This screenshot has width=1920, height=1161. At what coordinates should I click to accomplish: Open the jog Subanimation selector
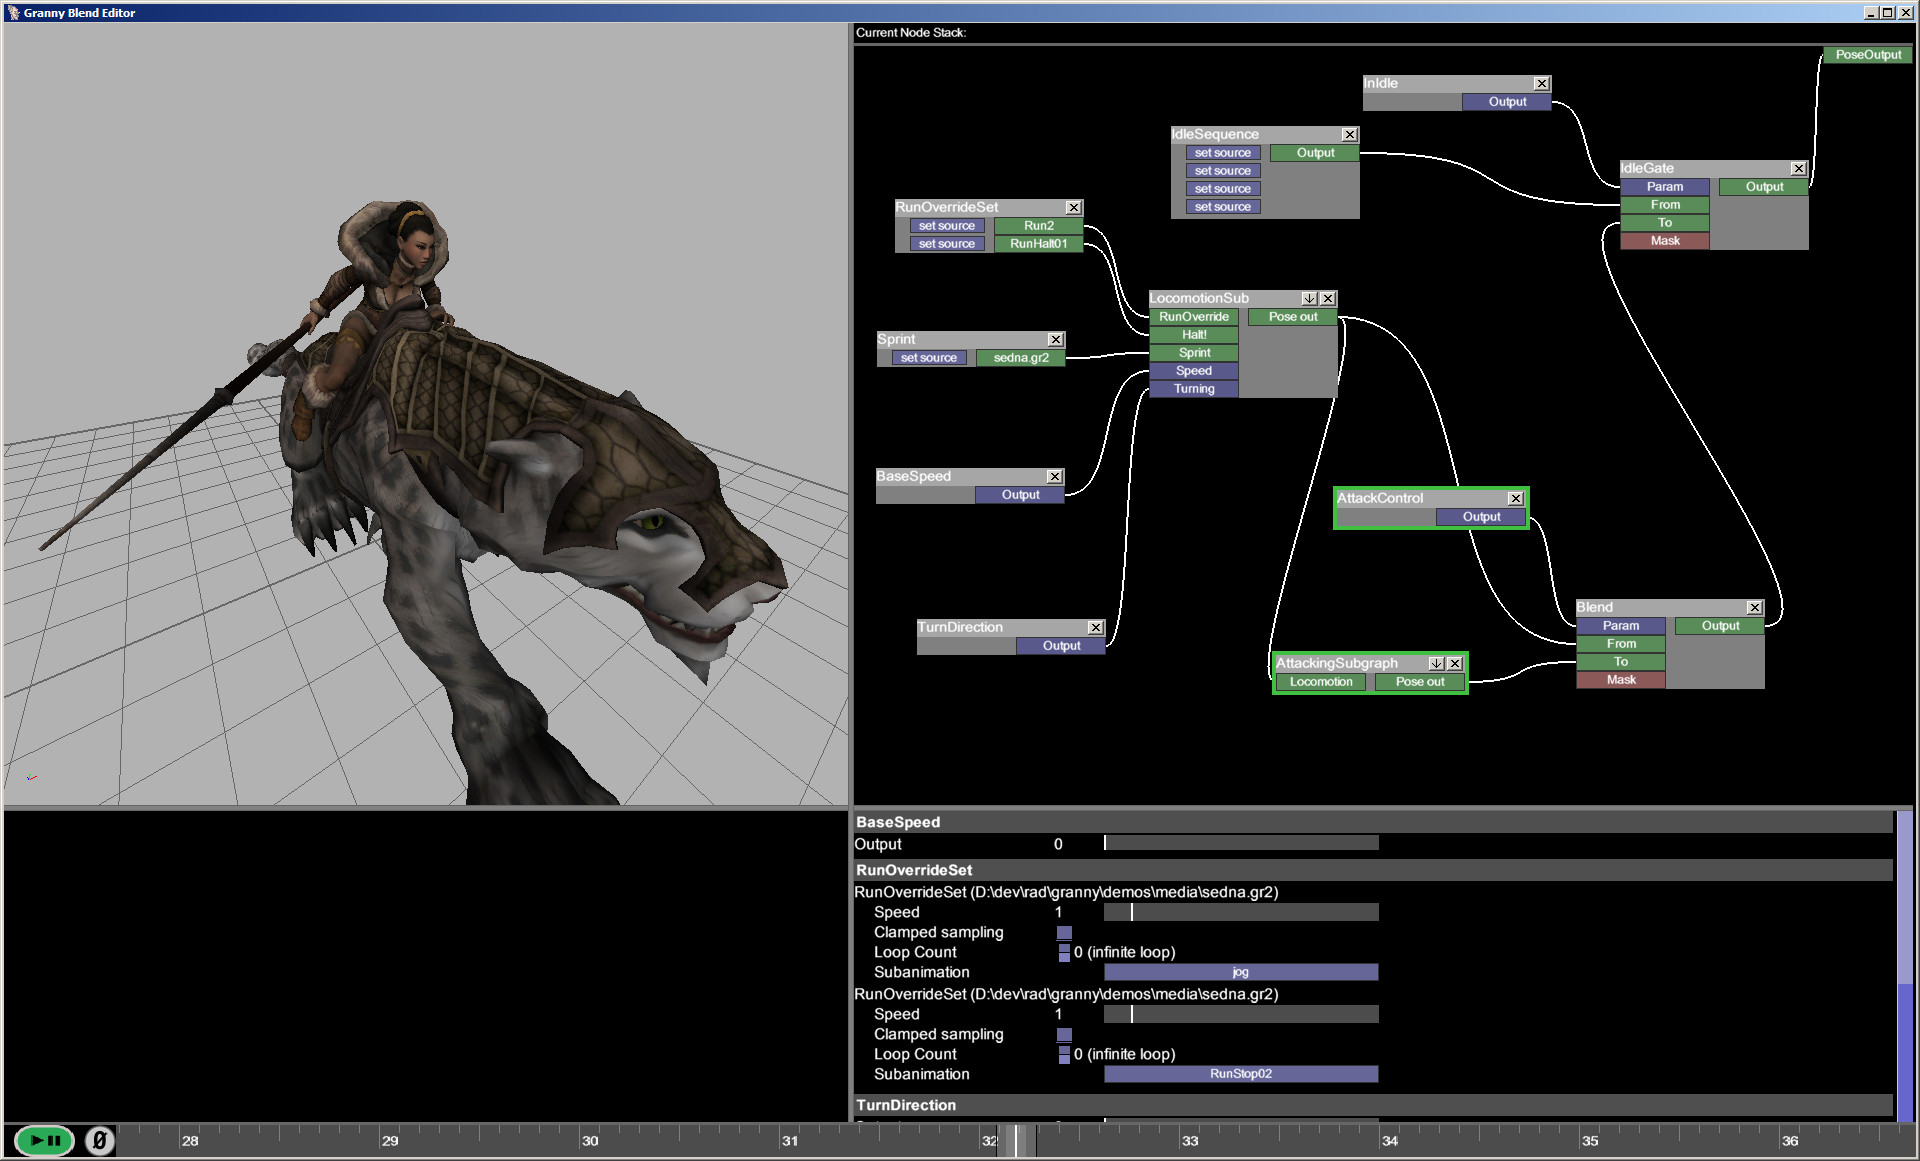coord(1241,972)
